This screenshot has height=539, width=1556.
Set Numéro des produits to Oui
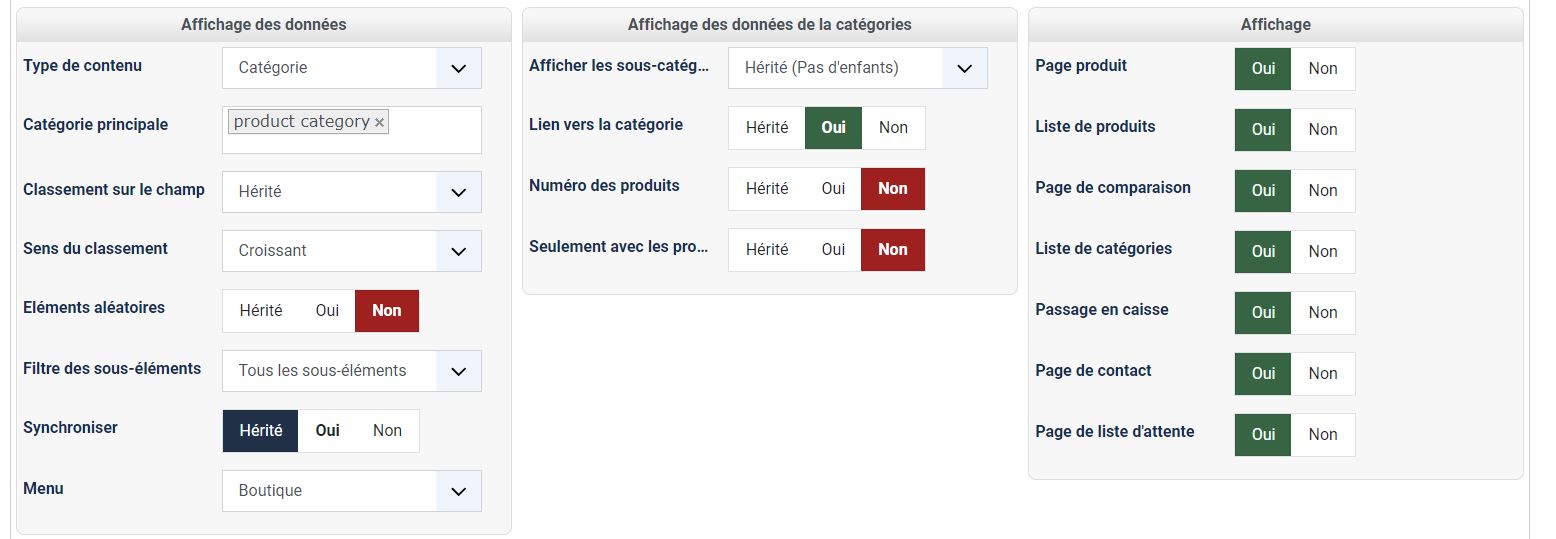[x=833, y=189]
